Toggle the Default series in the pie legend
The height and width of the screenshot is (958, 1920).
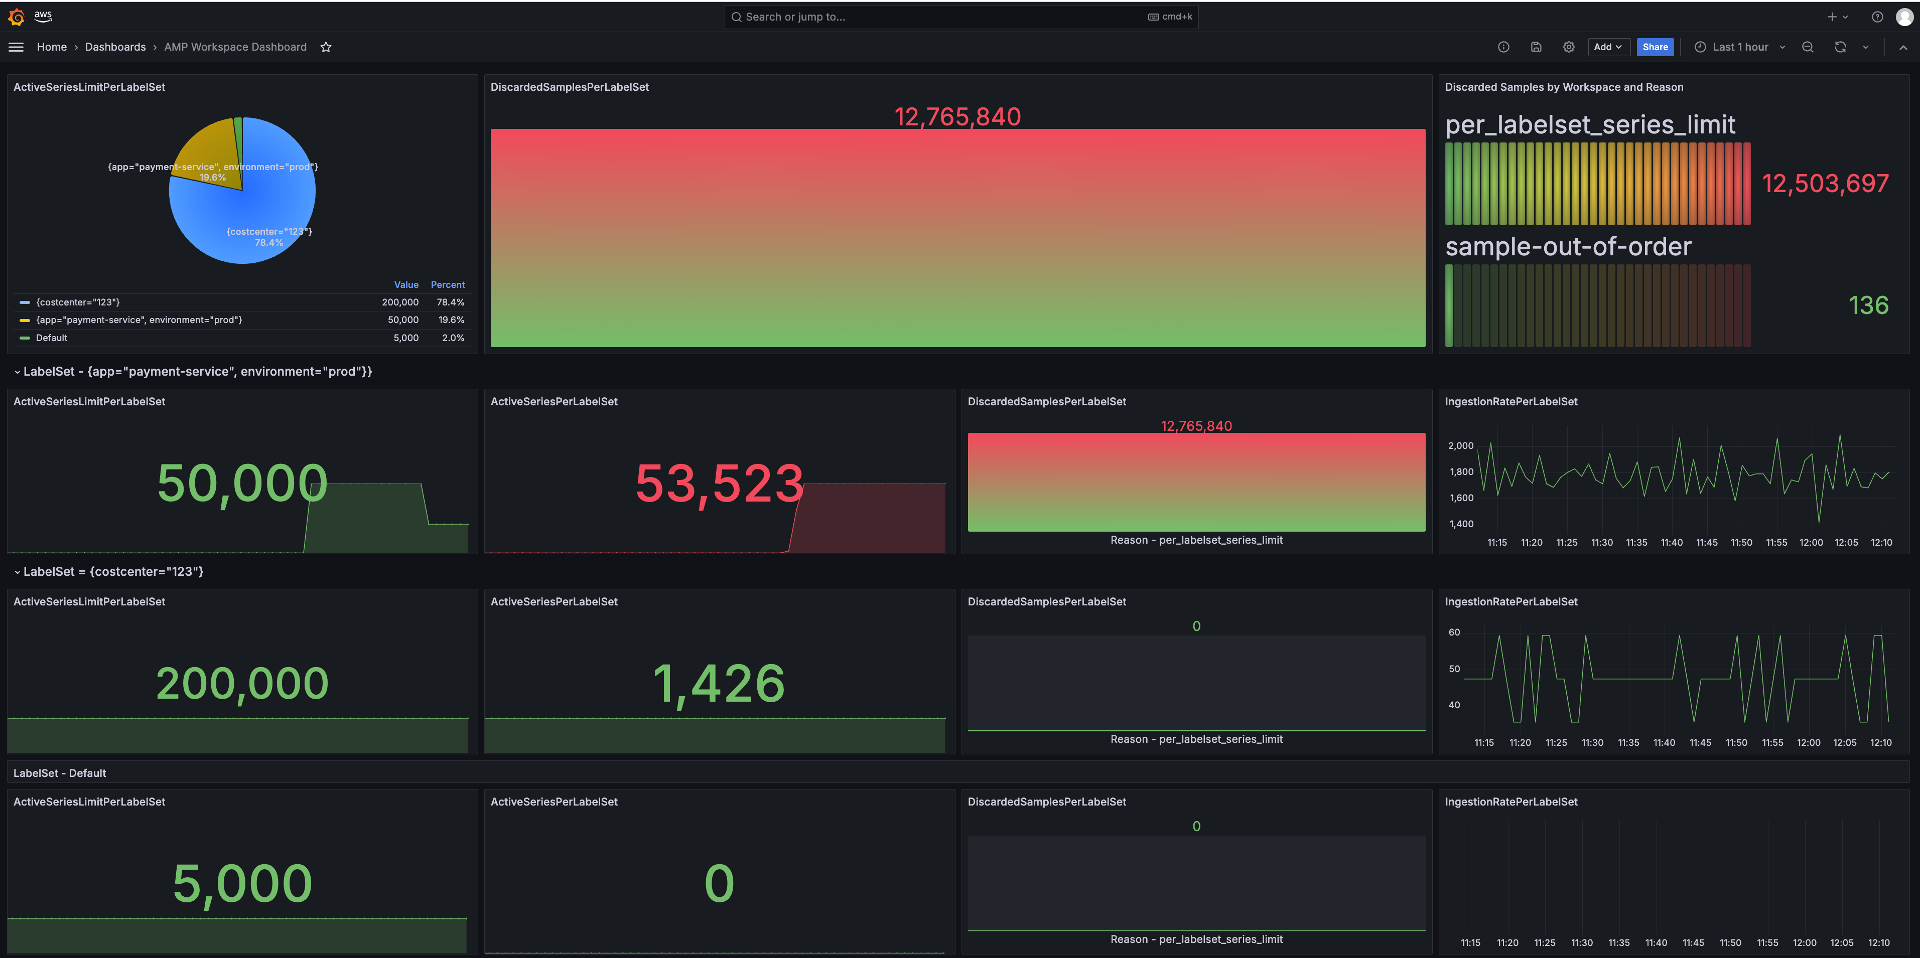[52, 338]
